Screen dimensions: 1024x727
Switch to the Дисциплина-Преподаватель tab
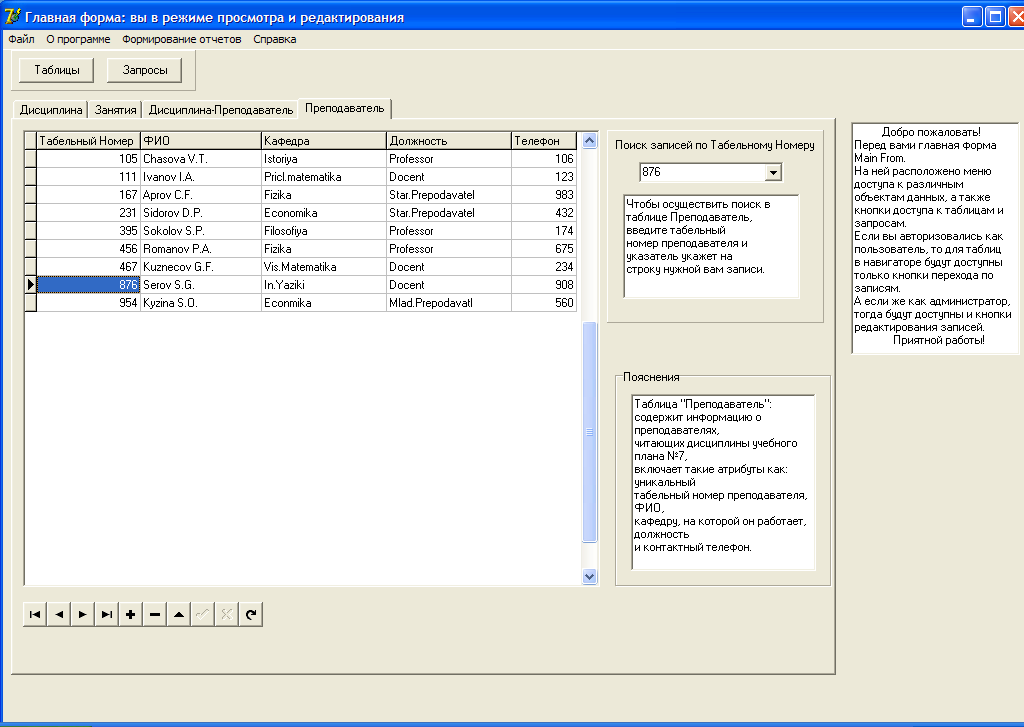point(221,110)
